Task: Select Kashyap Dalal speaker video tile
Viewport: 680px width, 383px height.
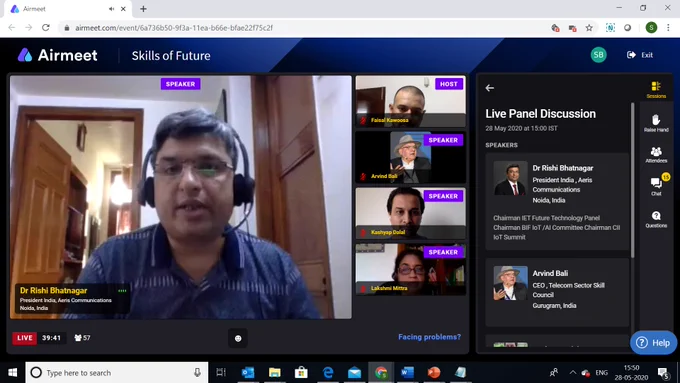Action: tap(411, 213)
